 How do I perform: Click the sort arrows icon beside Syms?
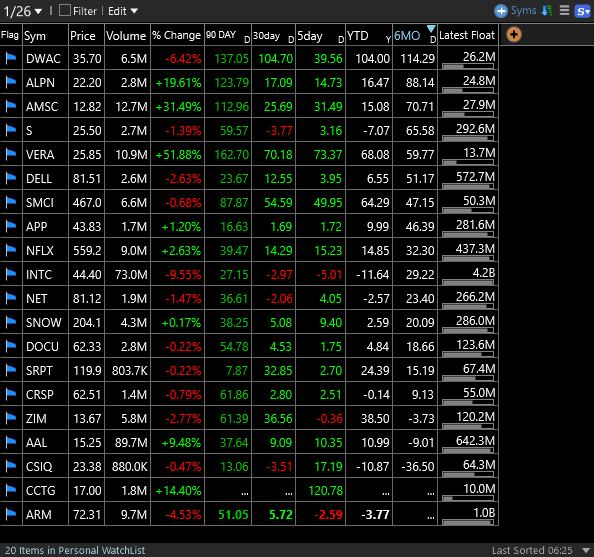[547, 11]
